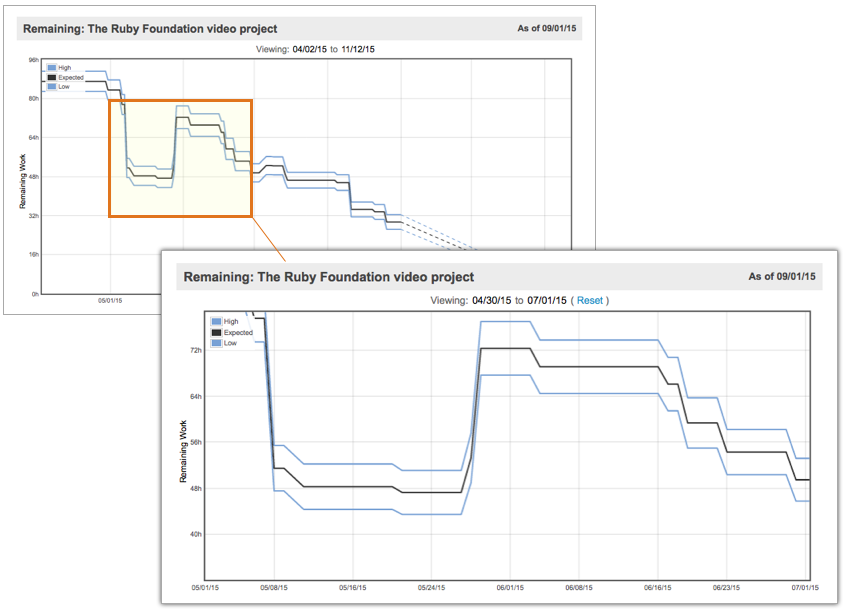Screen dimensions: 844x612
Task: Select the 04/30/15 viewing start date
Action: point(492,300)
